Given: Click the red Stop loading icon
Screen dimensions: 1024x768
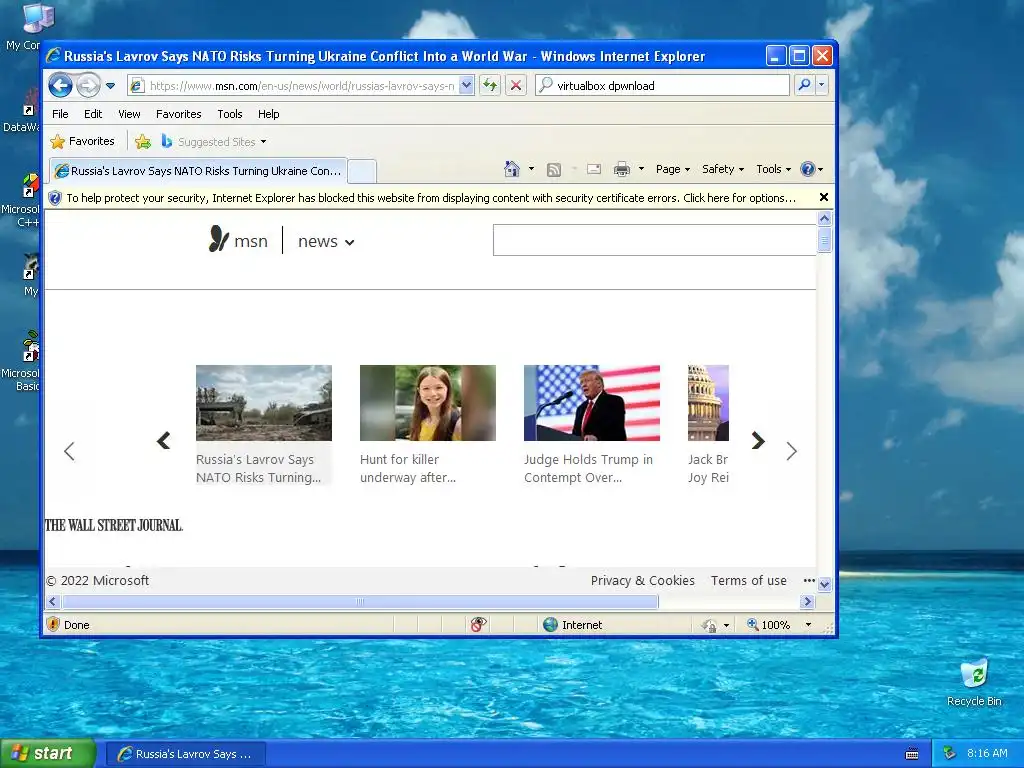Looking at the screenshot, I should (516, 86).
